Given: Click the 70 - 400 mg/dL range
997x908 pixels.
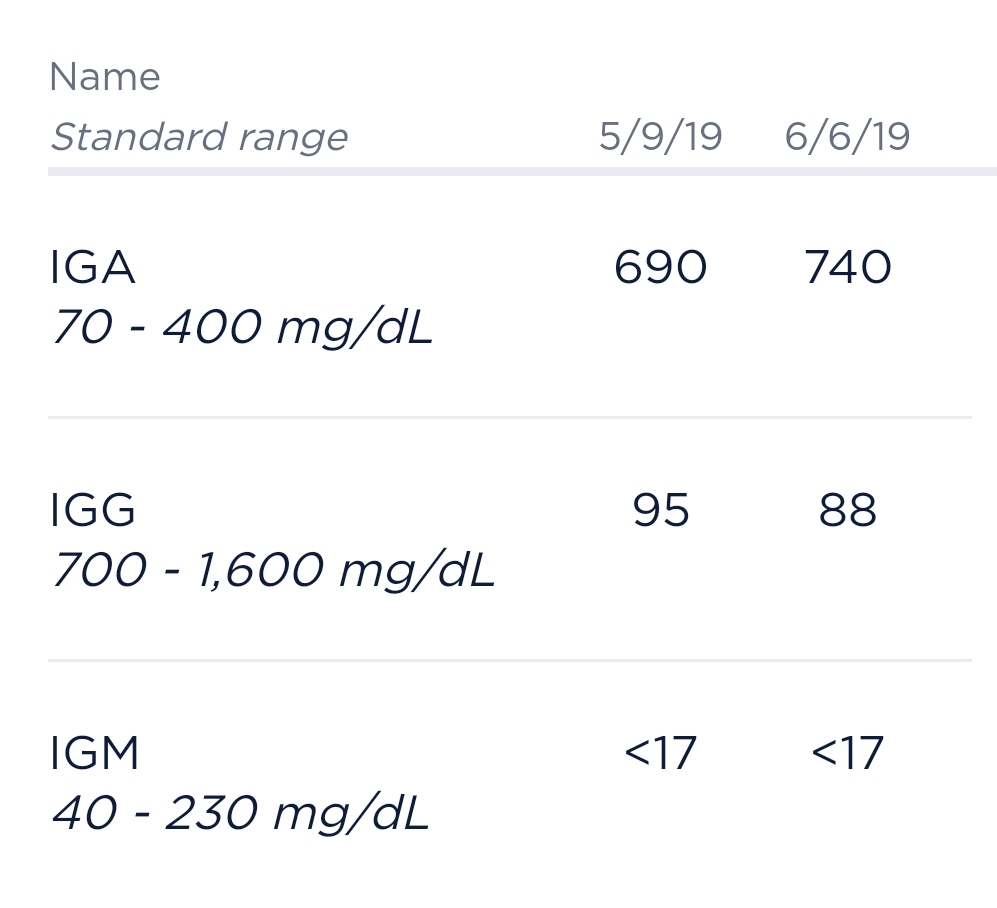Looking at the screenshot, I should tap(241, 328).
